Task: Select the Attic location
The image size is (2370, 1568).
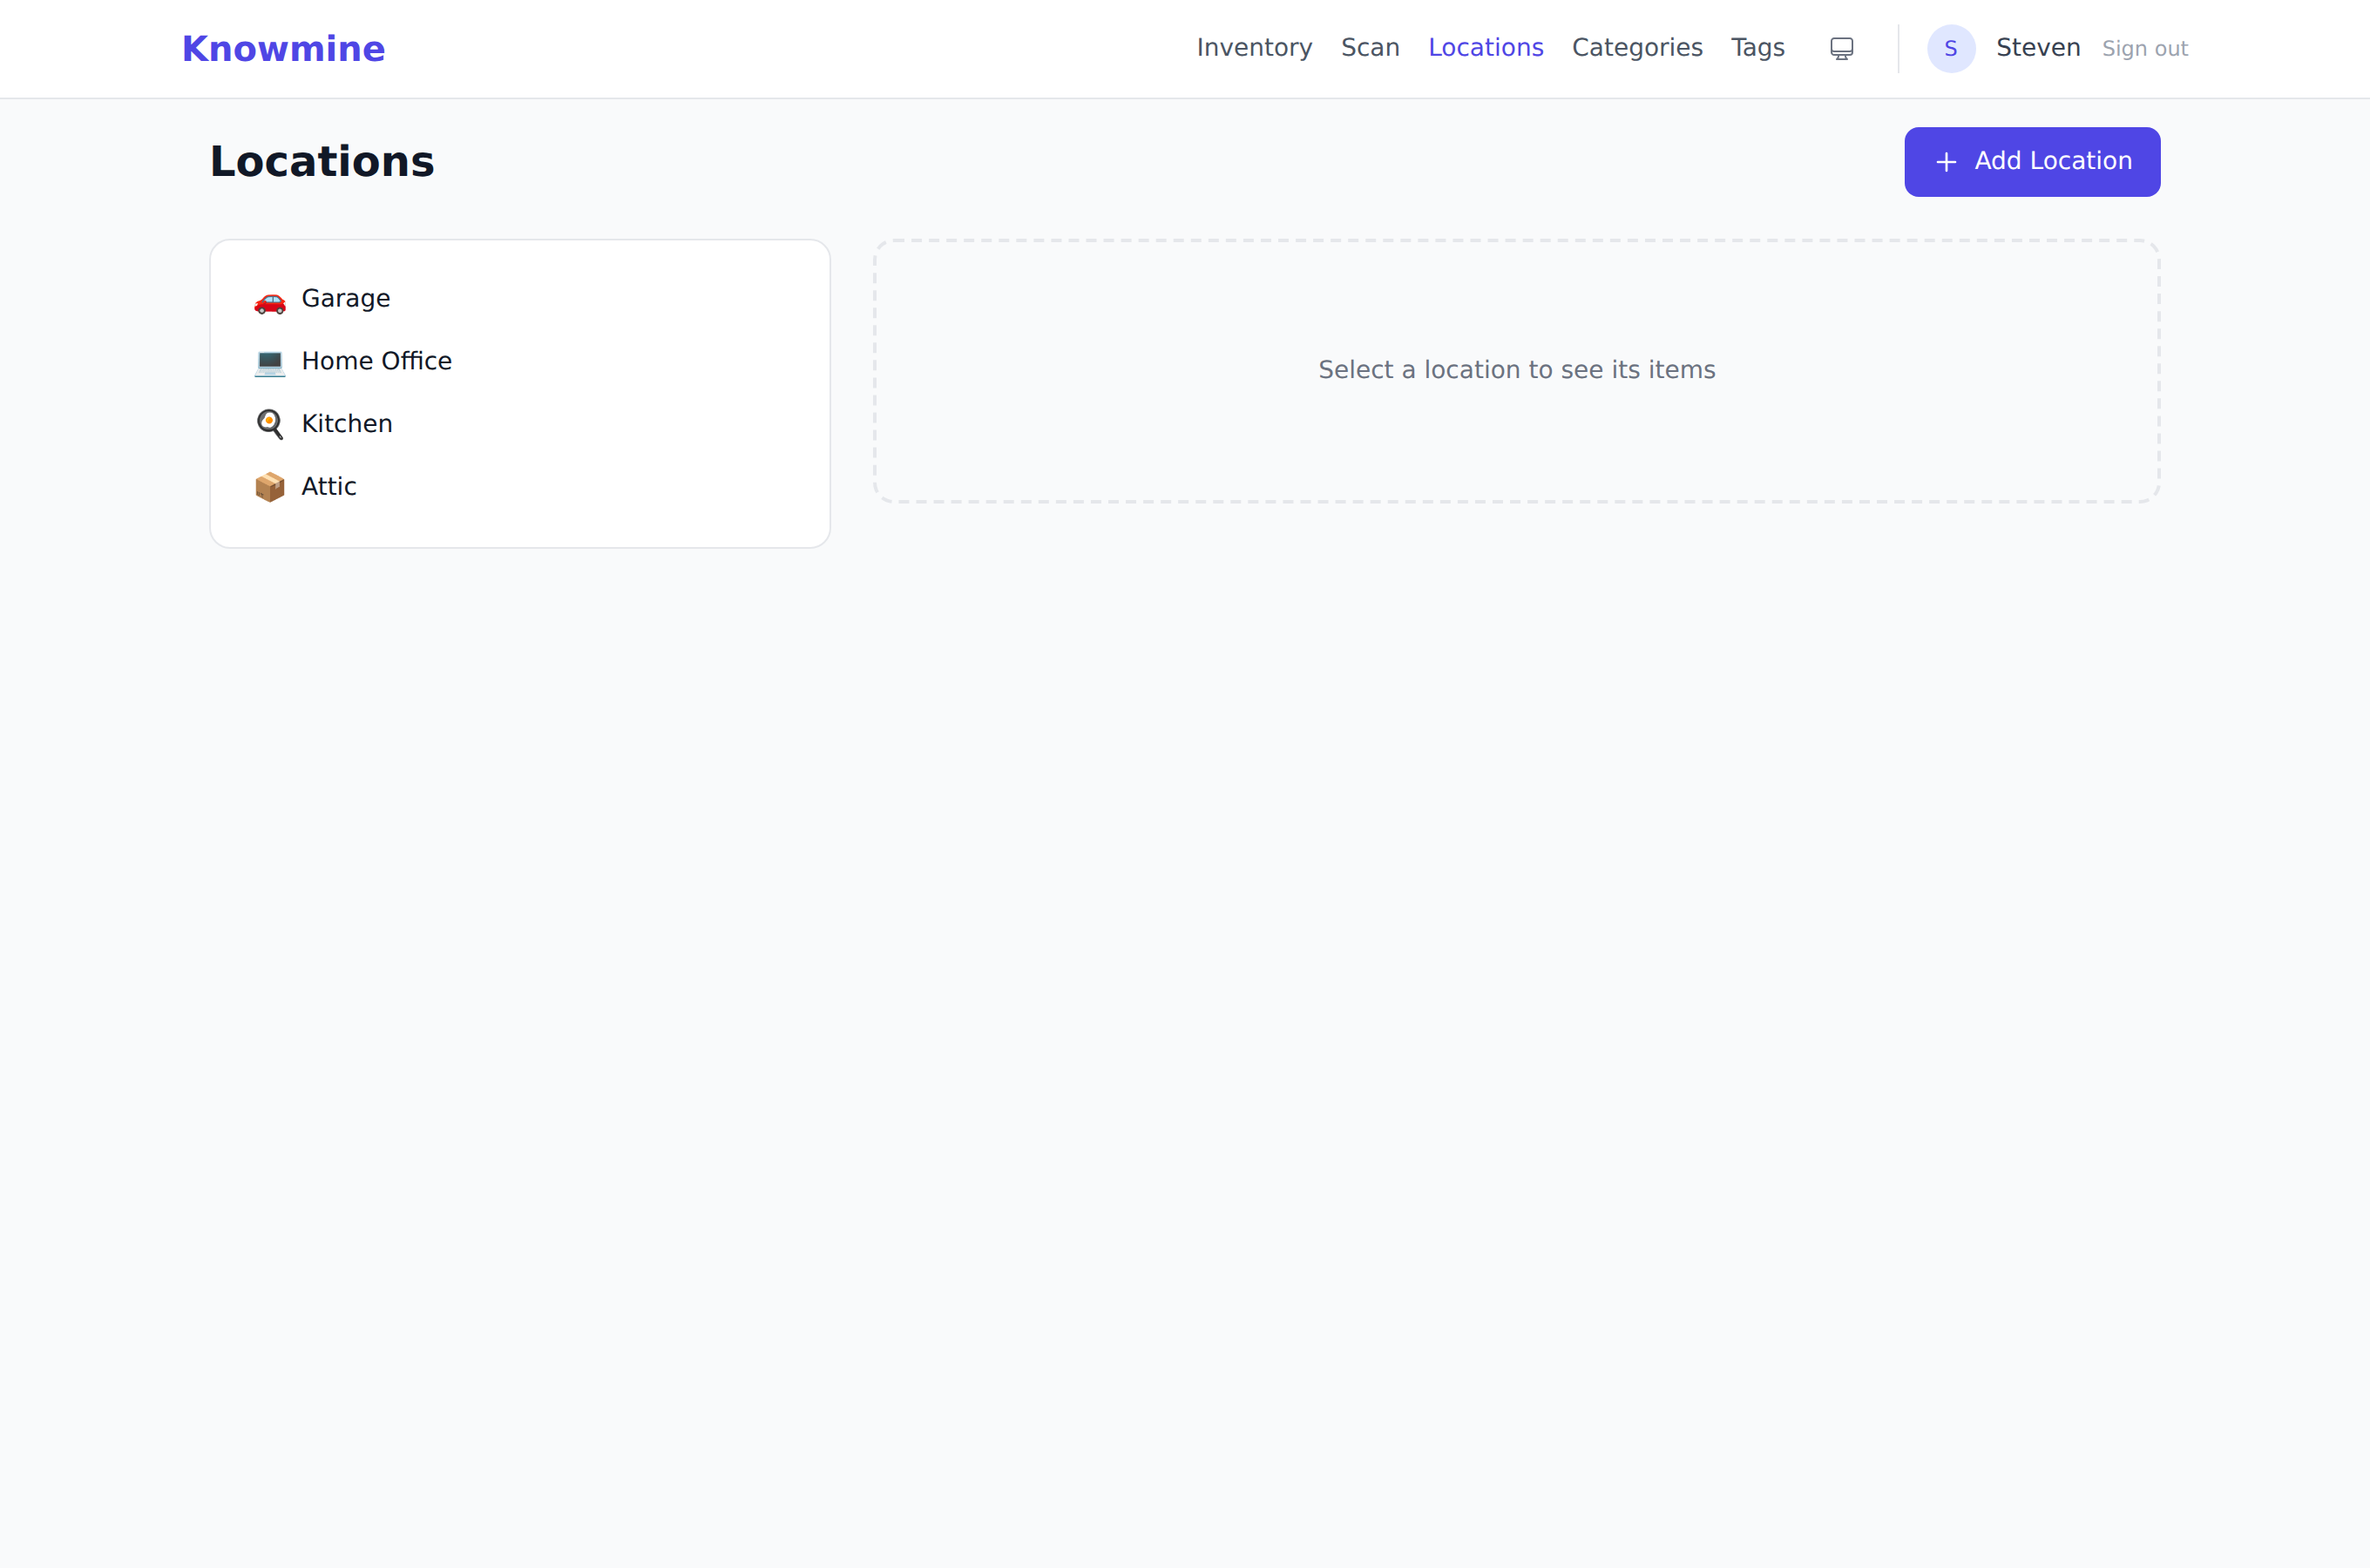Action: pyautogui.click(x=520, y=487)
